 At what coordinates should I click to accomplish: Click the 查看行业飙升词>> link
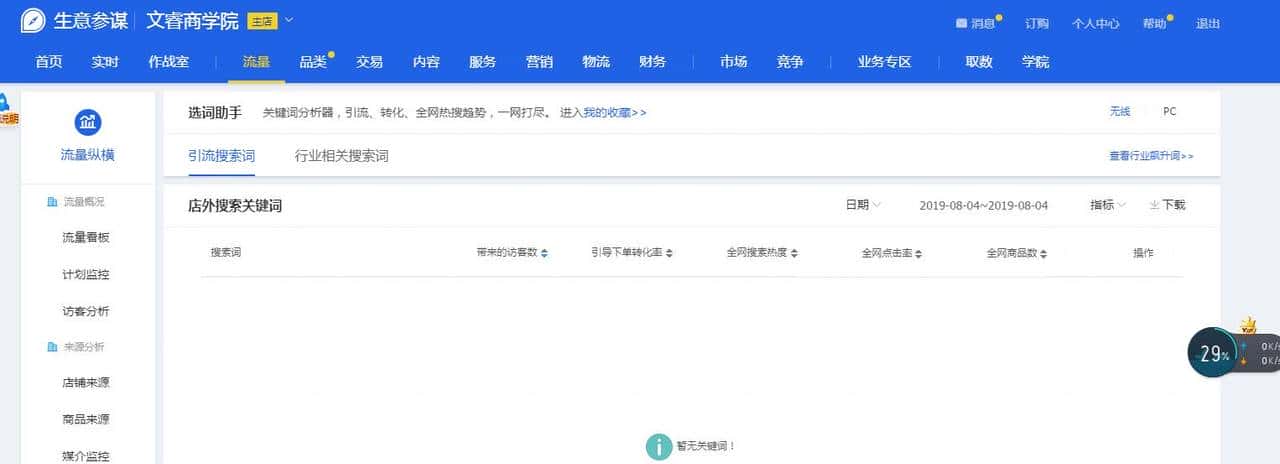1151,156
